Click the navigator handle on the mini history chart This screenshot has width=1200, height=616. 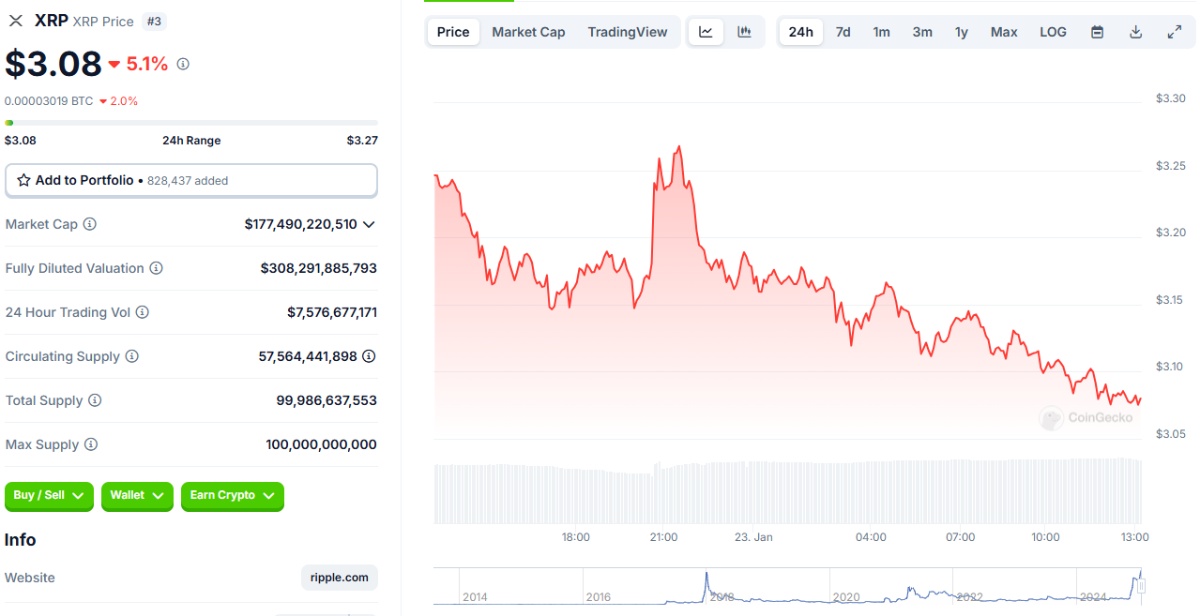click(1141, 585)
